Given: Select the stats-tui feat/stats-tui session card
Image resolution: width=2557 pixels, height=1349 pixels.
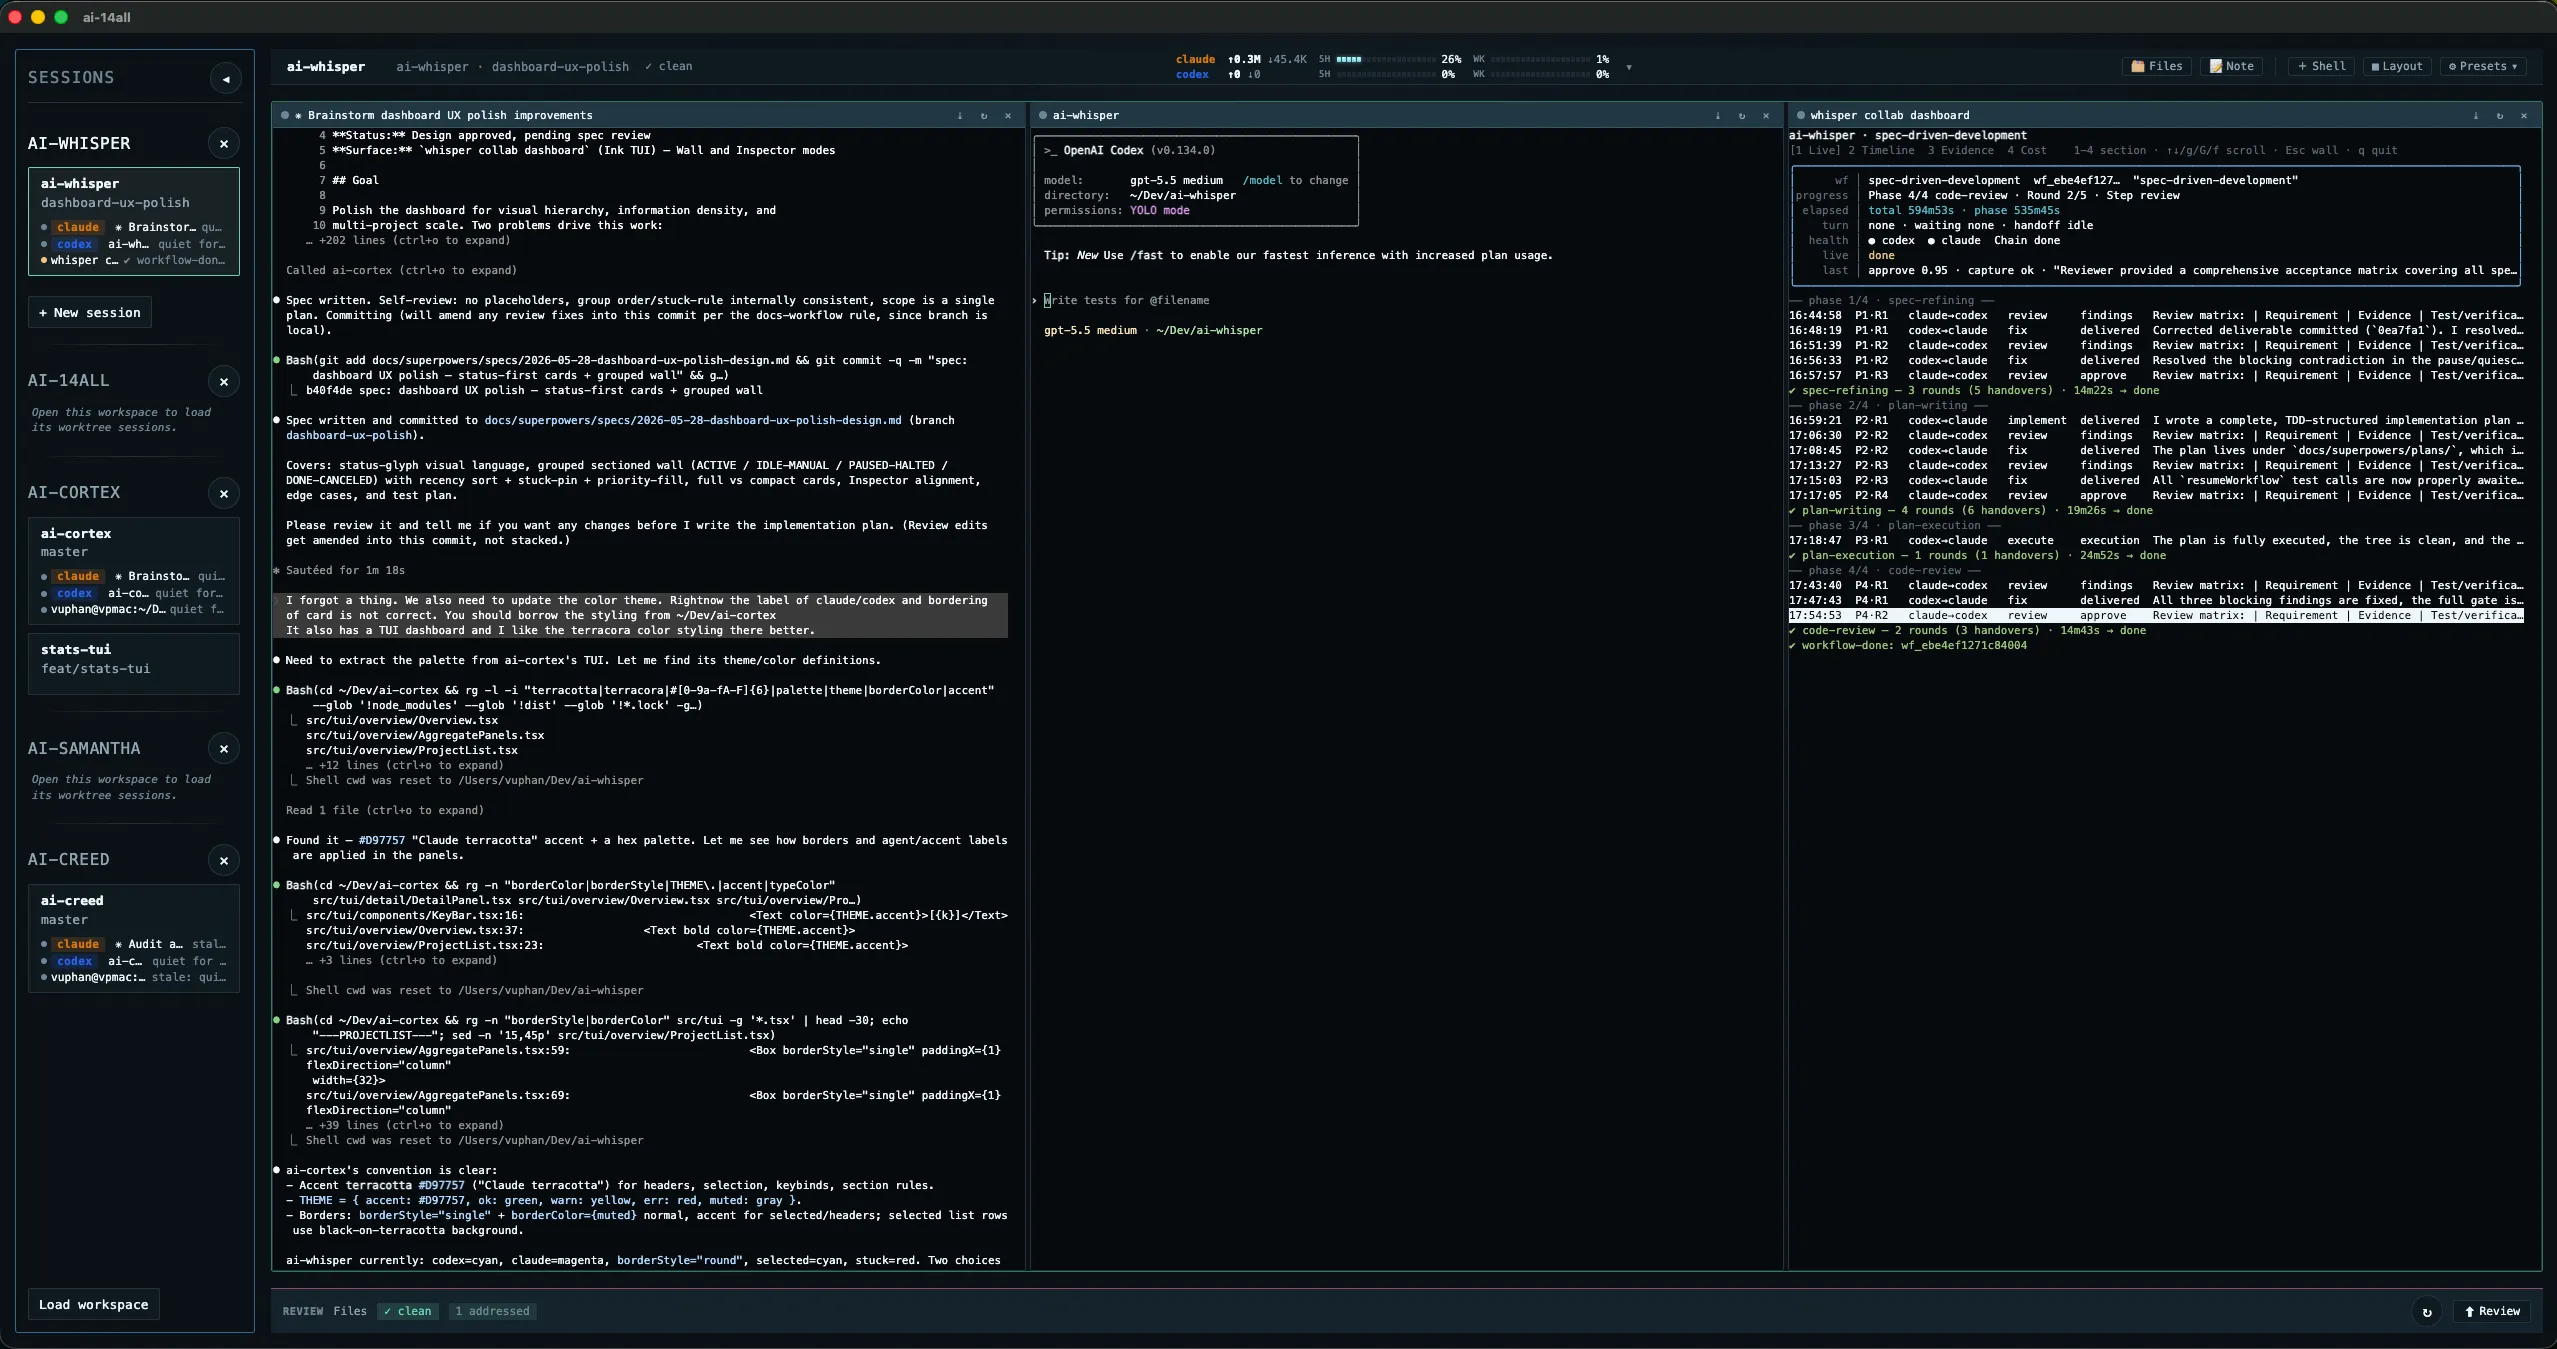Looking at the screenshot, I should [x=134, y=664].
